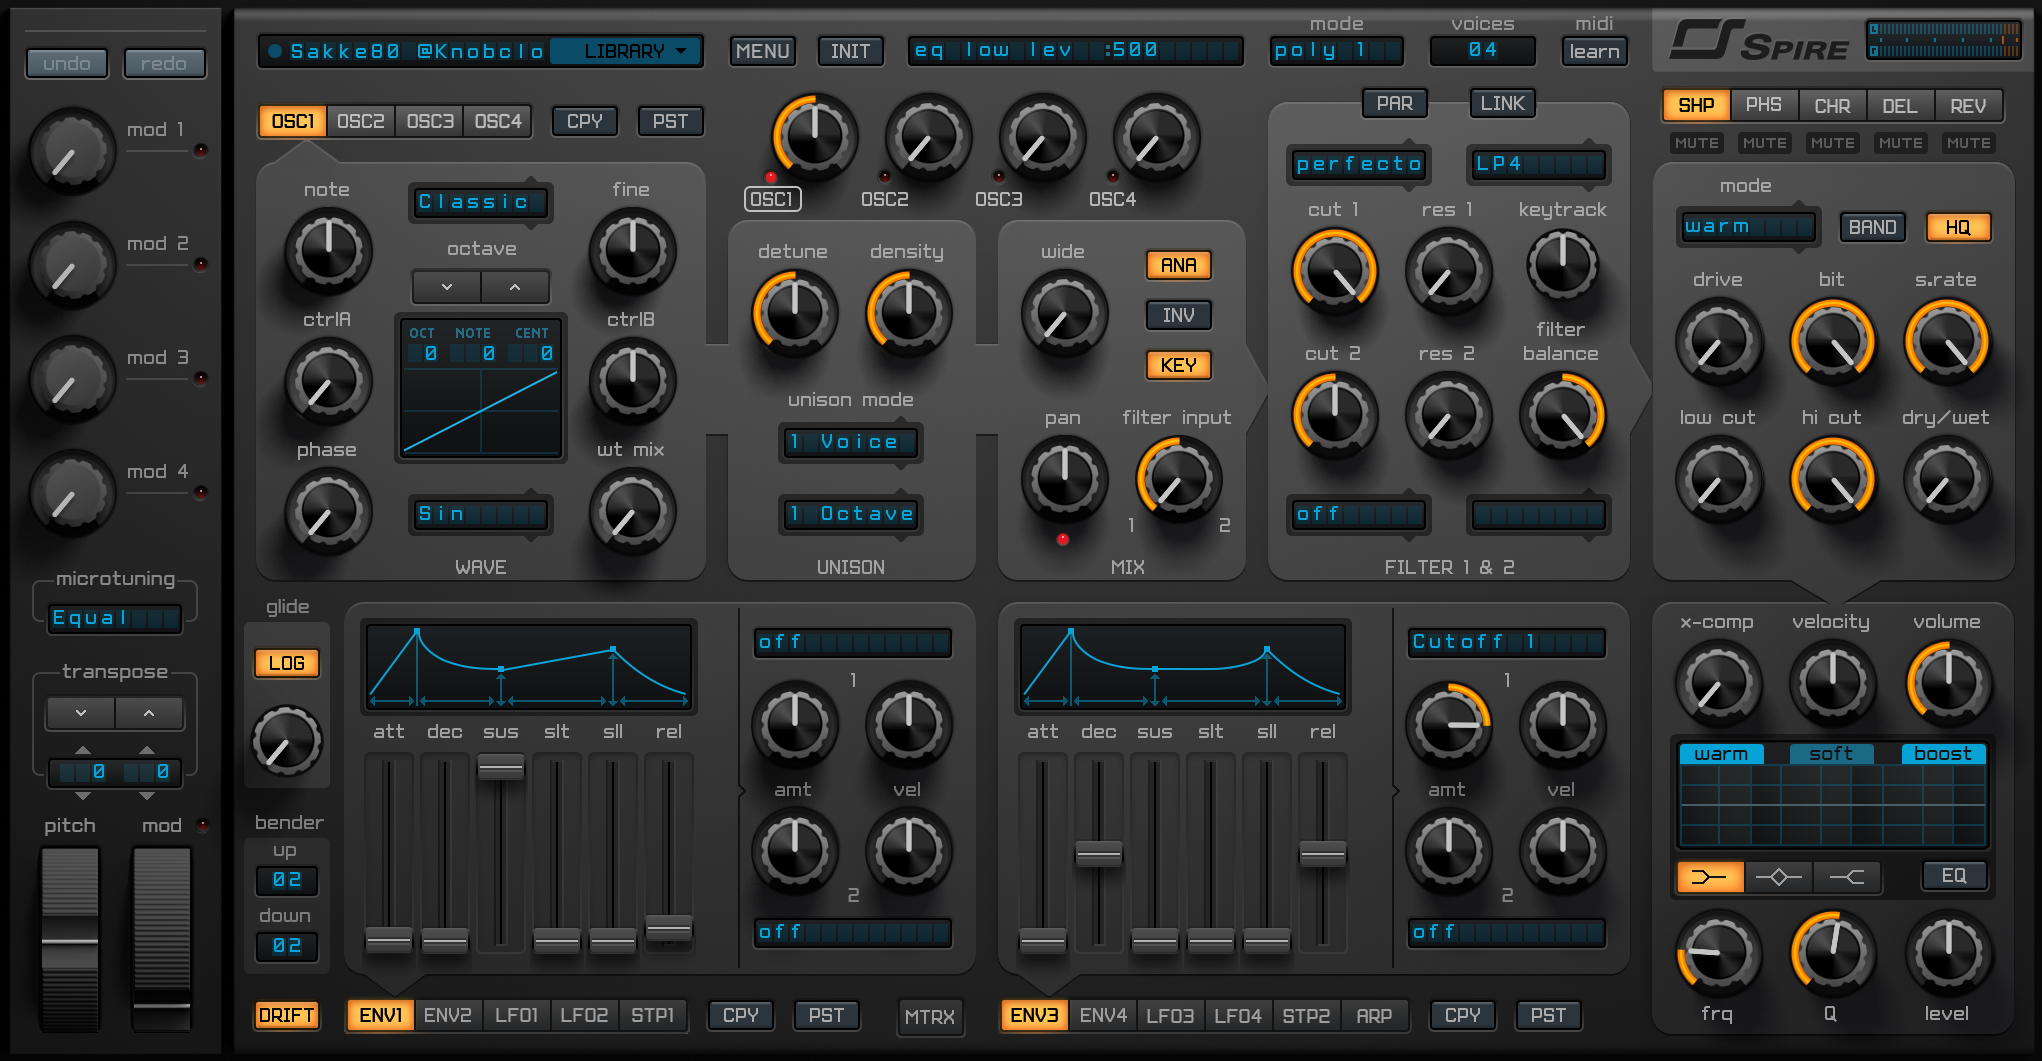2042x1061 pixels.
Task: Open the ARP arpeggiator panel
Action: (1375, 1014)
